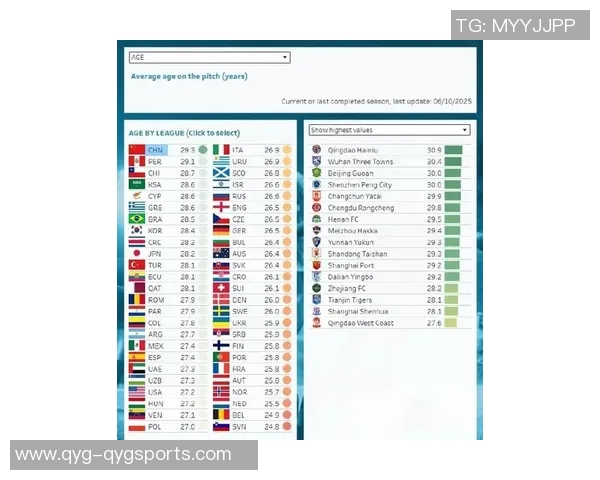Select the Japan flag icon
Image resolution: width=600 pixels, height=480 pixels.
(137, 253)
